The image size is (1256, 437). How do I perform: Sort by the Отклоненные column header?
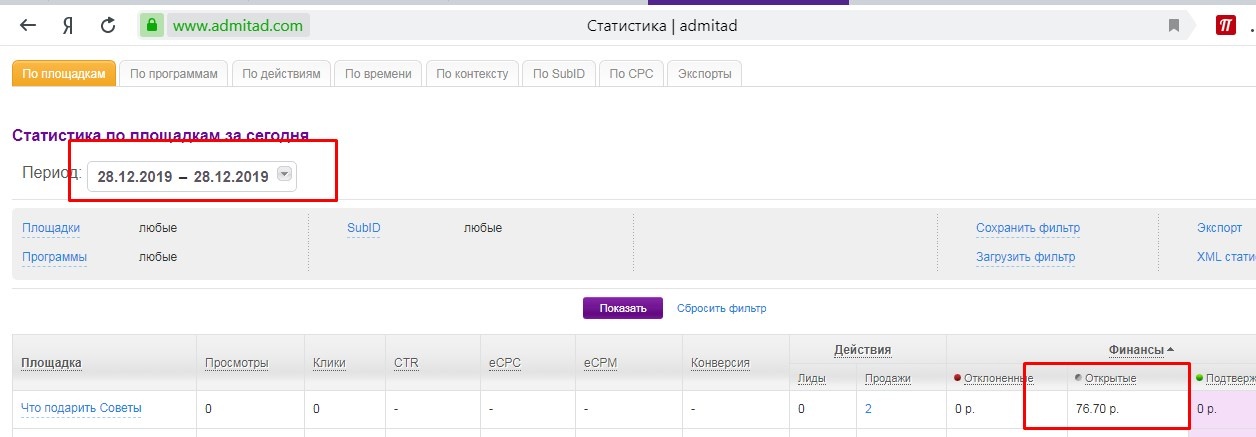pos(999,378)
